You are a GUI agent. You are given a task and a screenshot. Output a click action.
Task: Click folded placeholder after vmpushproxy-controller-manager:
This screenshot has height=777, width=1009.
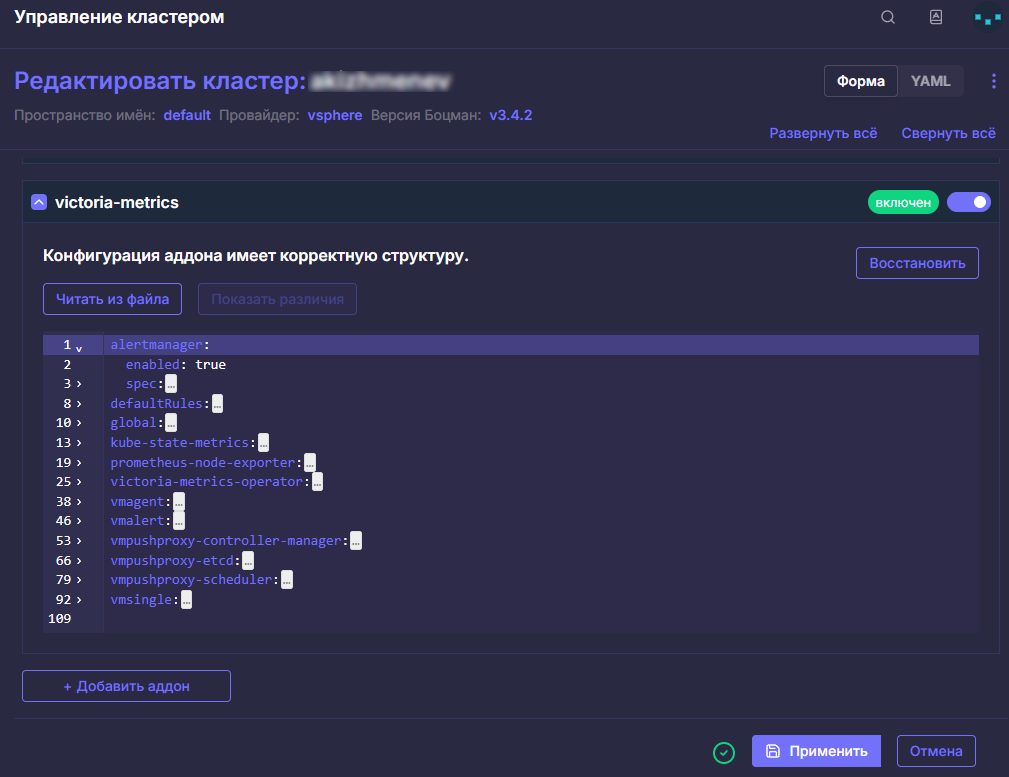356,541
